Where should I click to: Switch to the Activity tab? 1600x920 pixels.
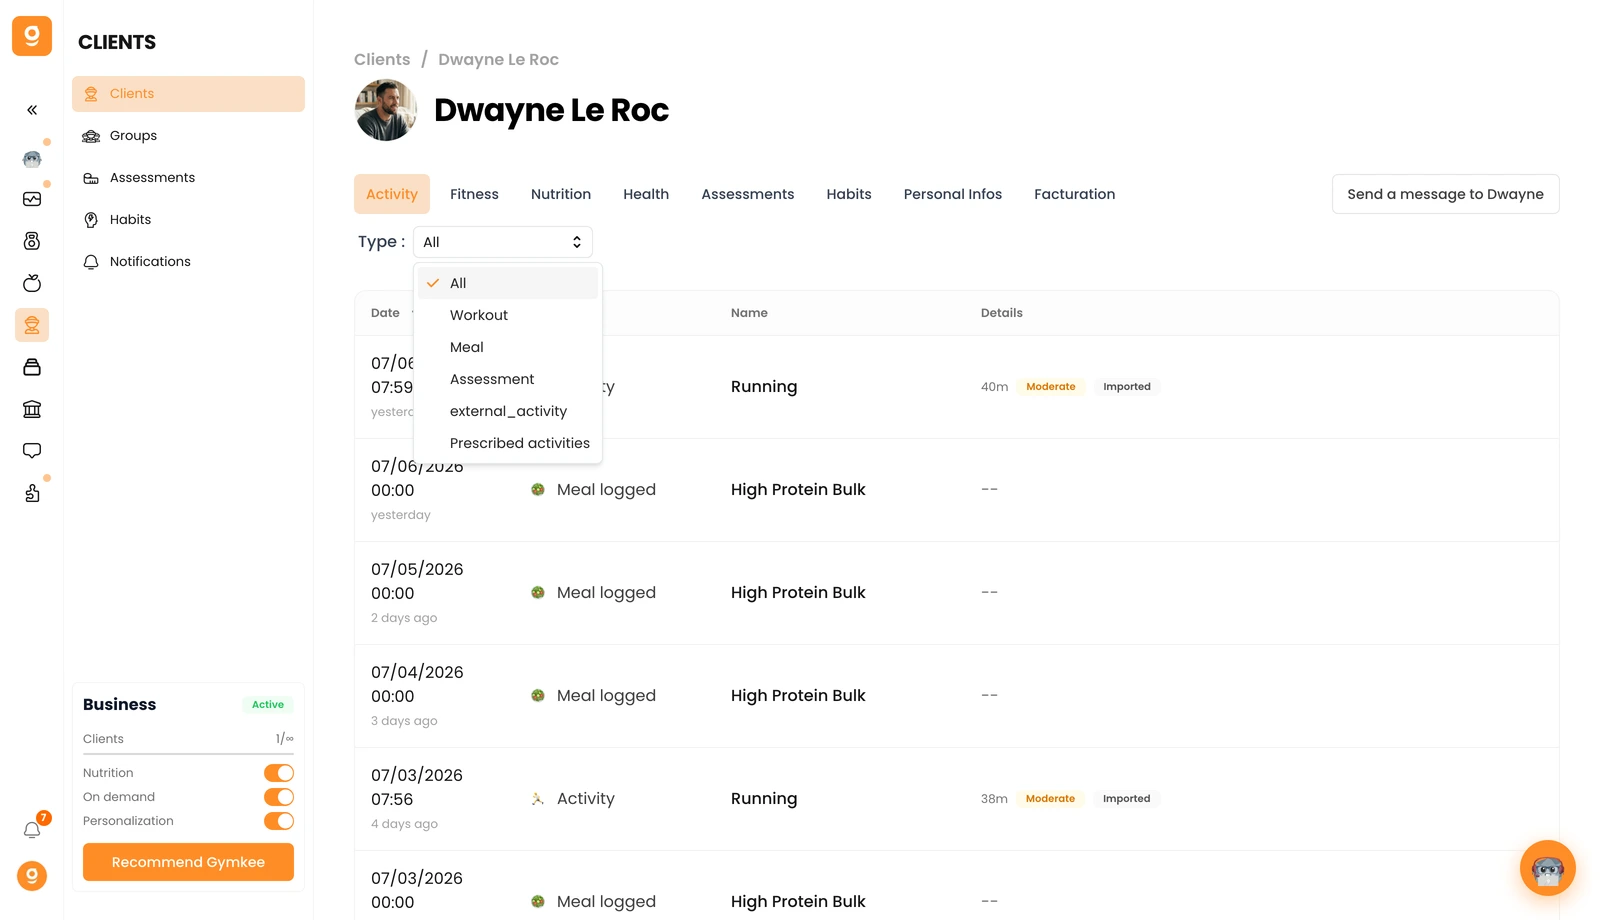click(392, 194)
